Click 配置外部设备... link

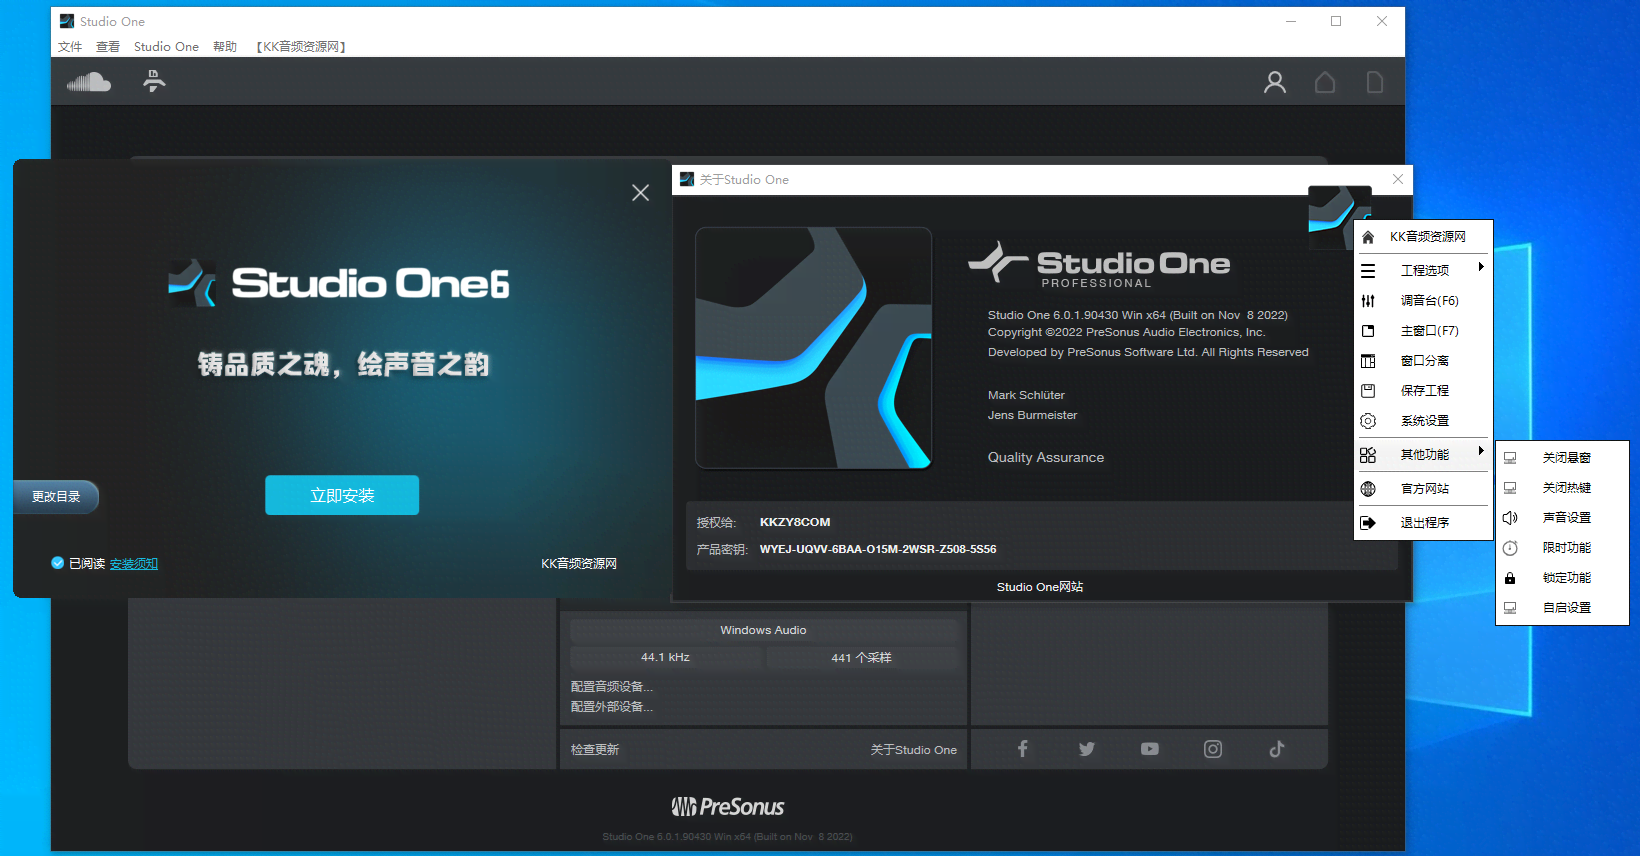612,707
